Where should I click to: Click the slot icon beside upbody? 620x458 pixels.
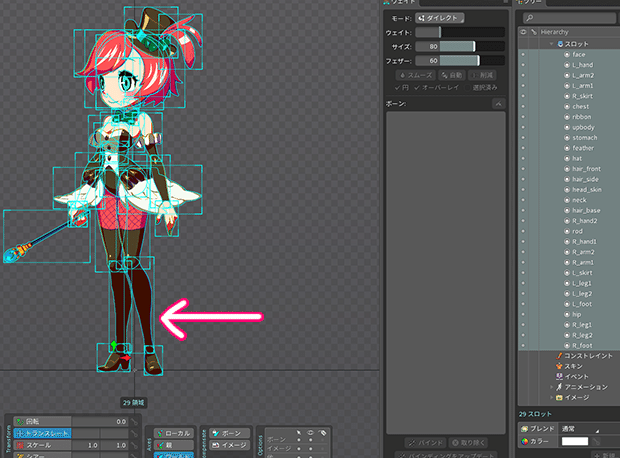[x=567, y=127]
